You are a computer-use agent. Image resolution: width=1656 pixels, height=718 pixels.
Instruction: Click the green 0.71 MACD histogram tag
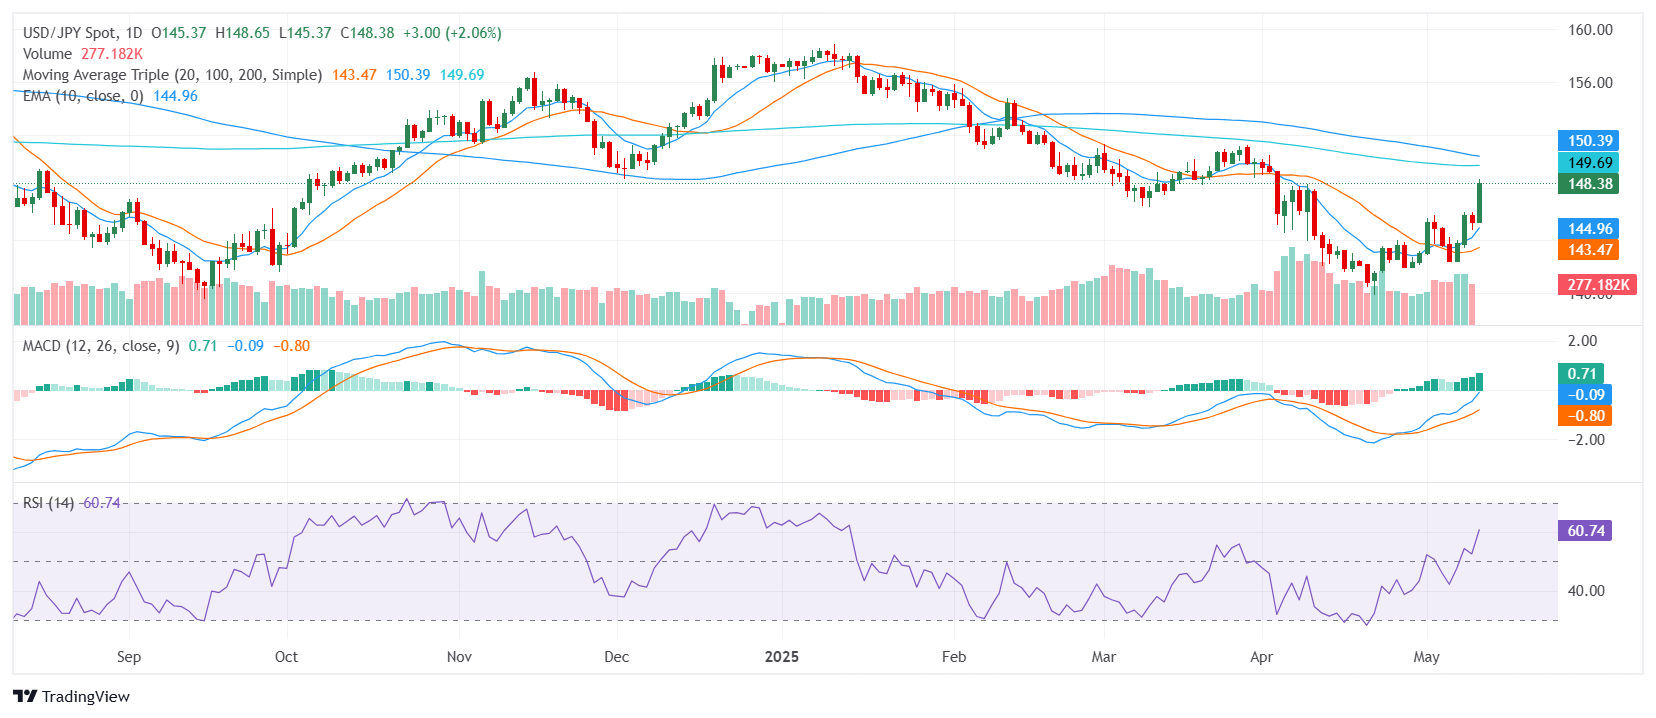click(1581, 374)
